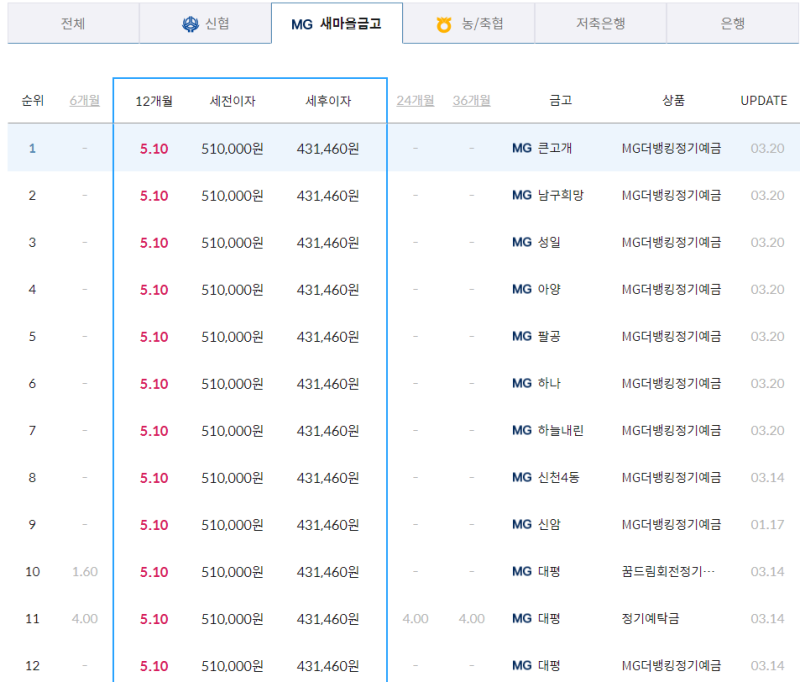Sort by the 36개월 column
The width and height of the screenshot is (800, 682).
[x=471, y=100]
